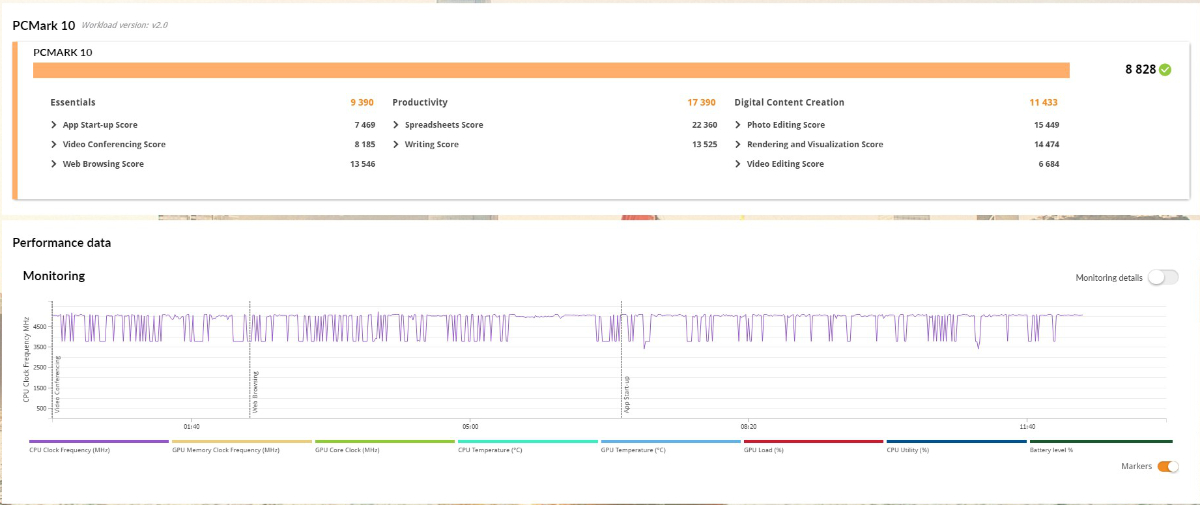Image resolution: width=1200 pixels, height=505 pixels.
Task: Click the tan GPU Memory Clock Frequency swatch
Action: coord(242,441)
